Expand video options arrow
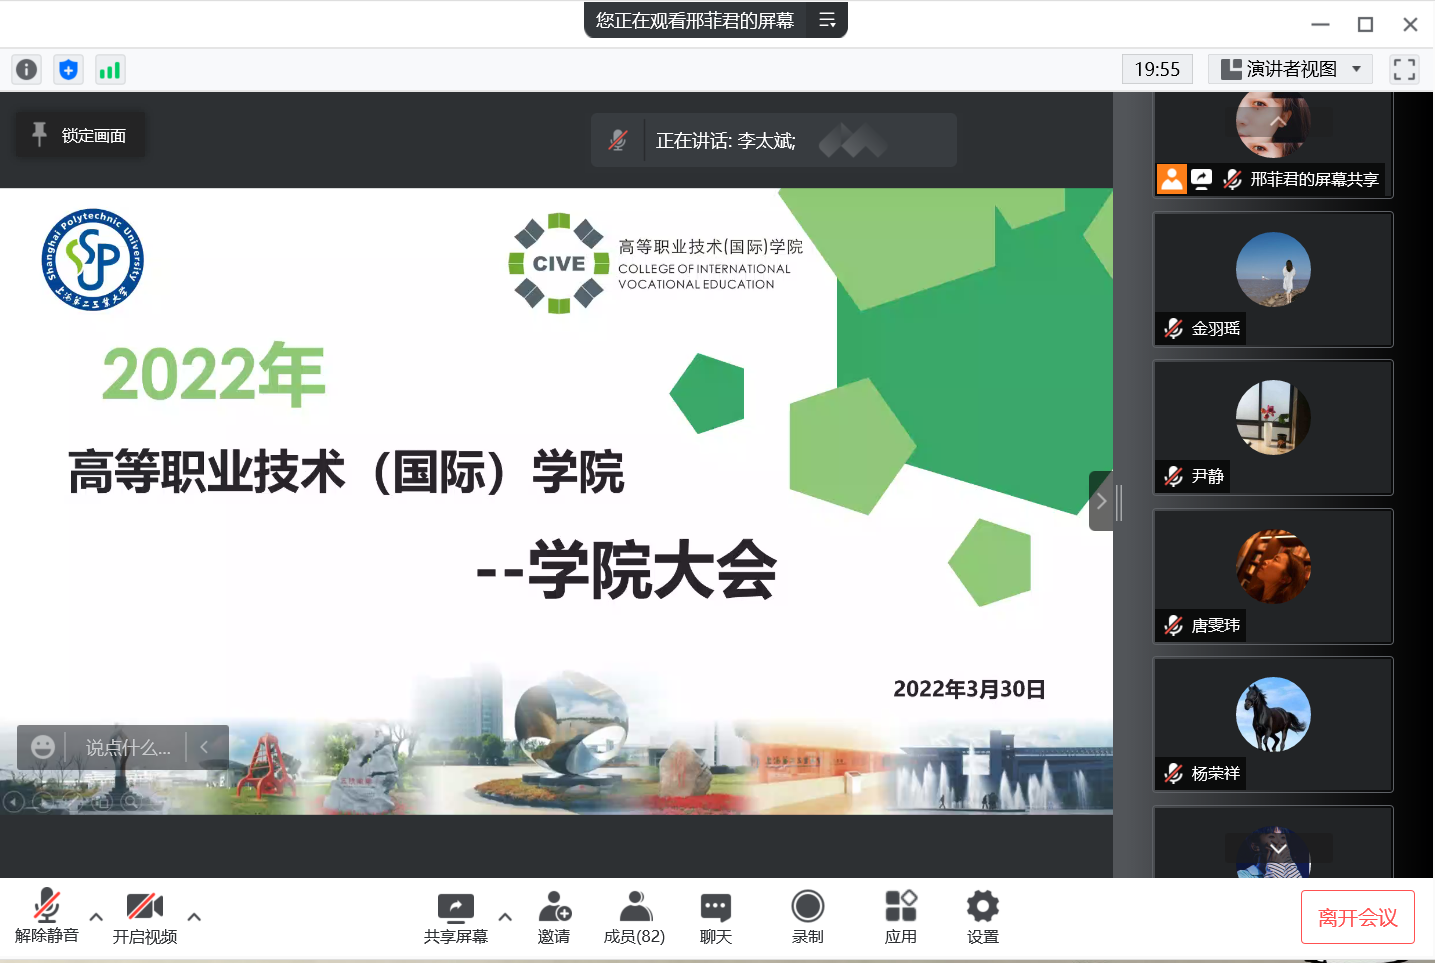The width and height of the screenshot is (1435, 963). point(194,916)
